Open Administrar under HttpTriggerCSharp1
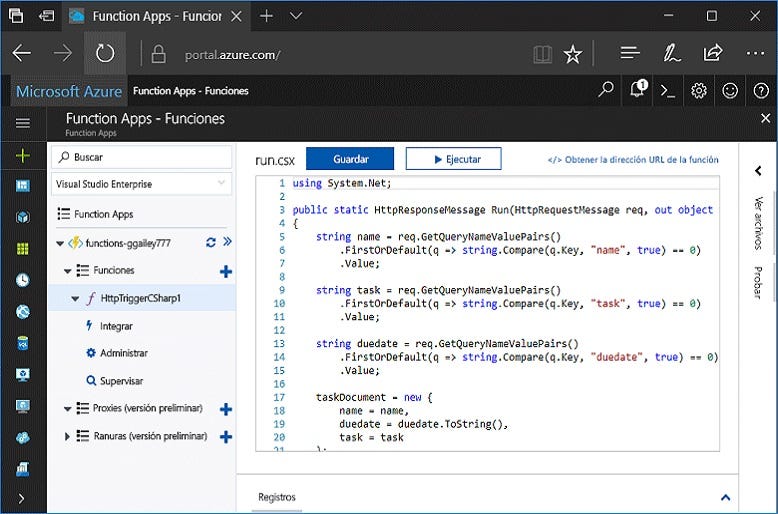This screenshot has height=514, width=778. coord(124,353)
